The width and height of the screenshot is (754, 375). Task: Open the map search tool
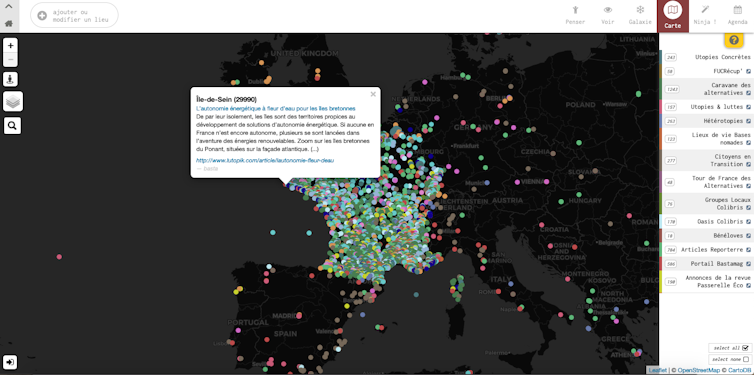(13, 126)
